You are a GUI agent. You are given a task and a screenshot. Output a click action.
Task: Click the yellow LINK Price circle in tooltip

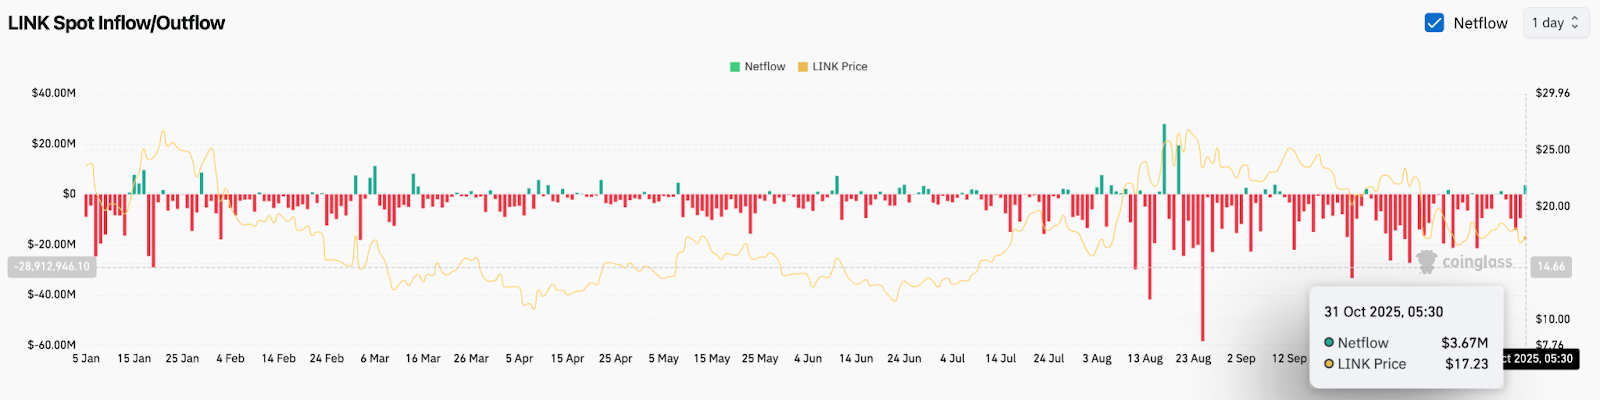point(1329,364)
